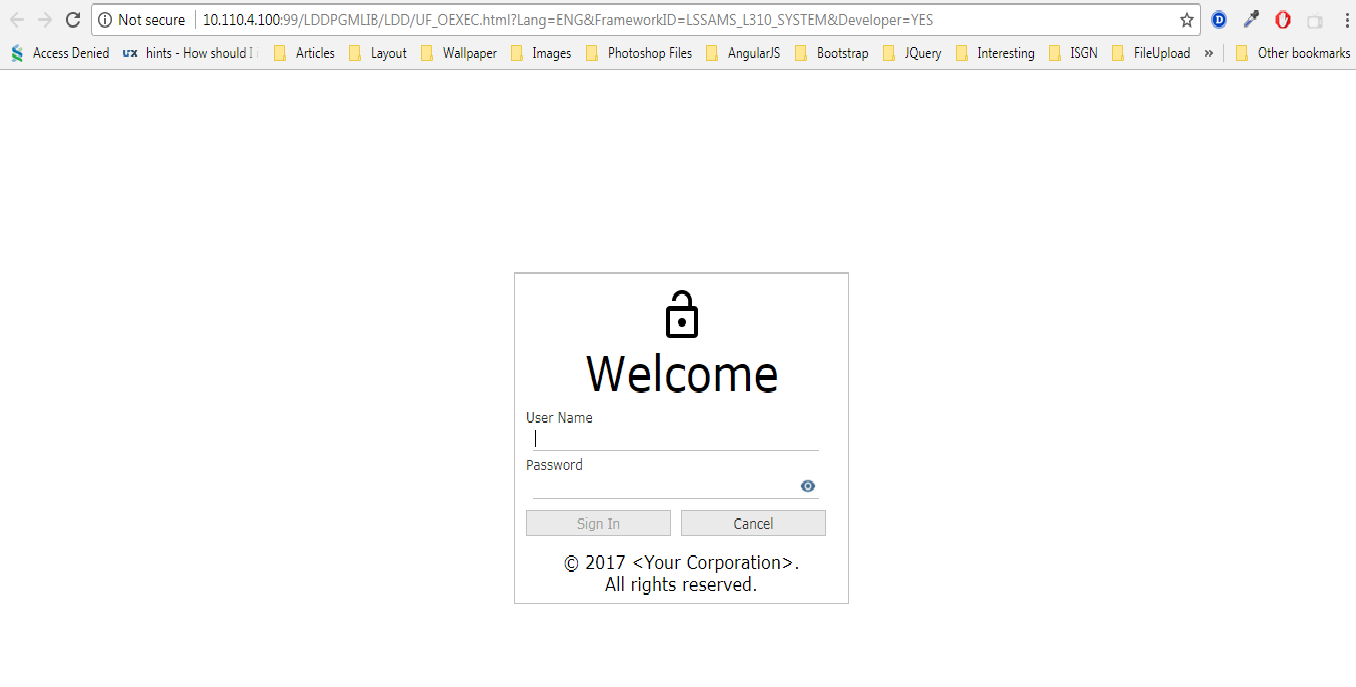Image resolution: width=1356 pixels, height=687 pixels.
Task: Open the AngularJS bookmark folder
Action: (743, 53)
